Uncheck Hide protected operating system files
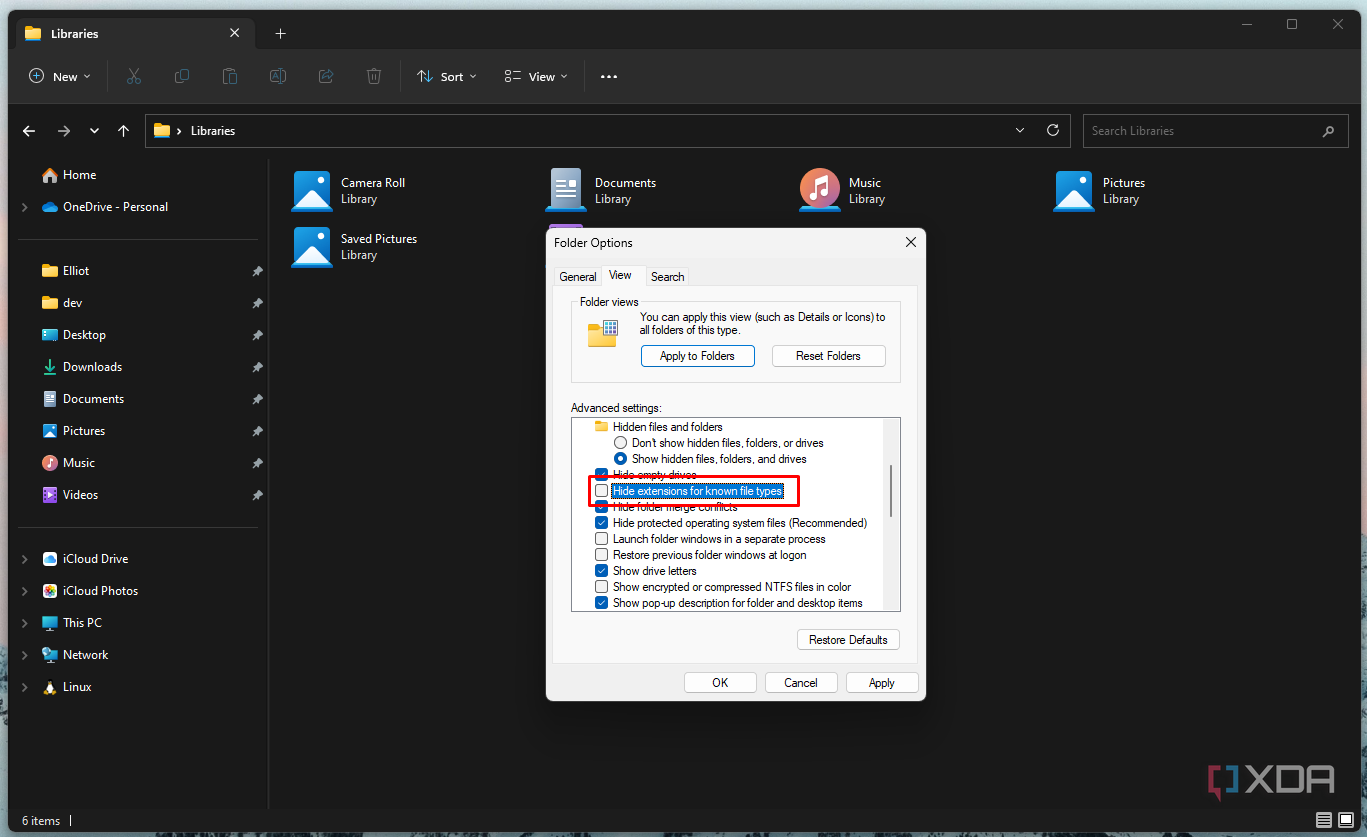 601,523
